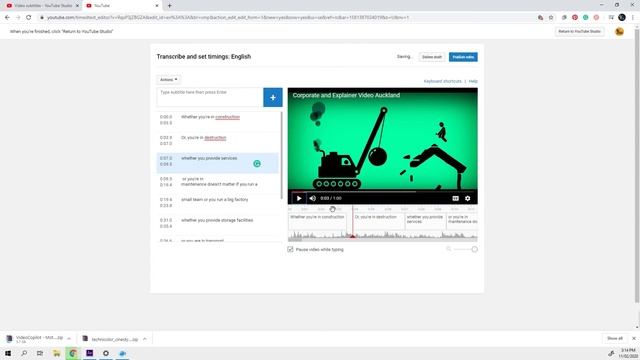Click the browser address bar
Screen dimensions: 640x360
[x=286, y=18]
